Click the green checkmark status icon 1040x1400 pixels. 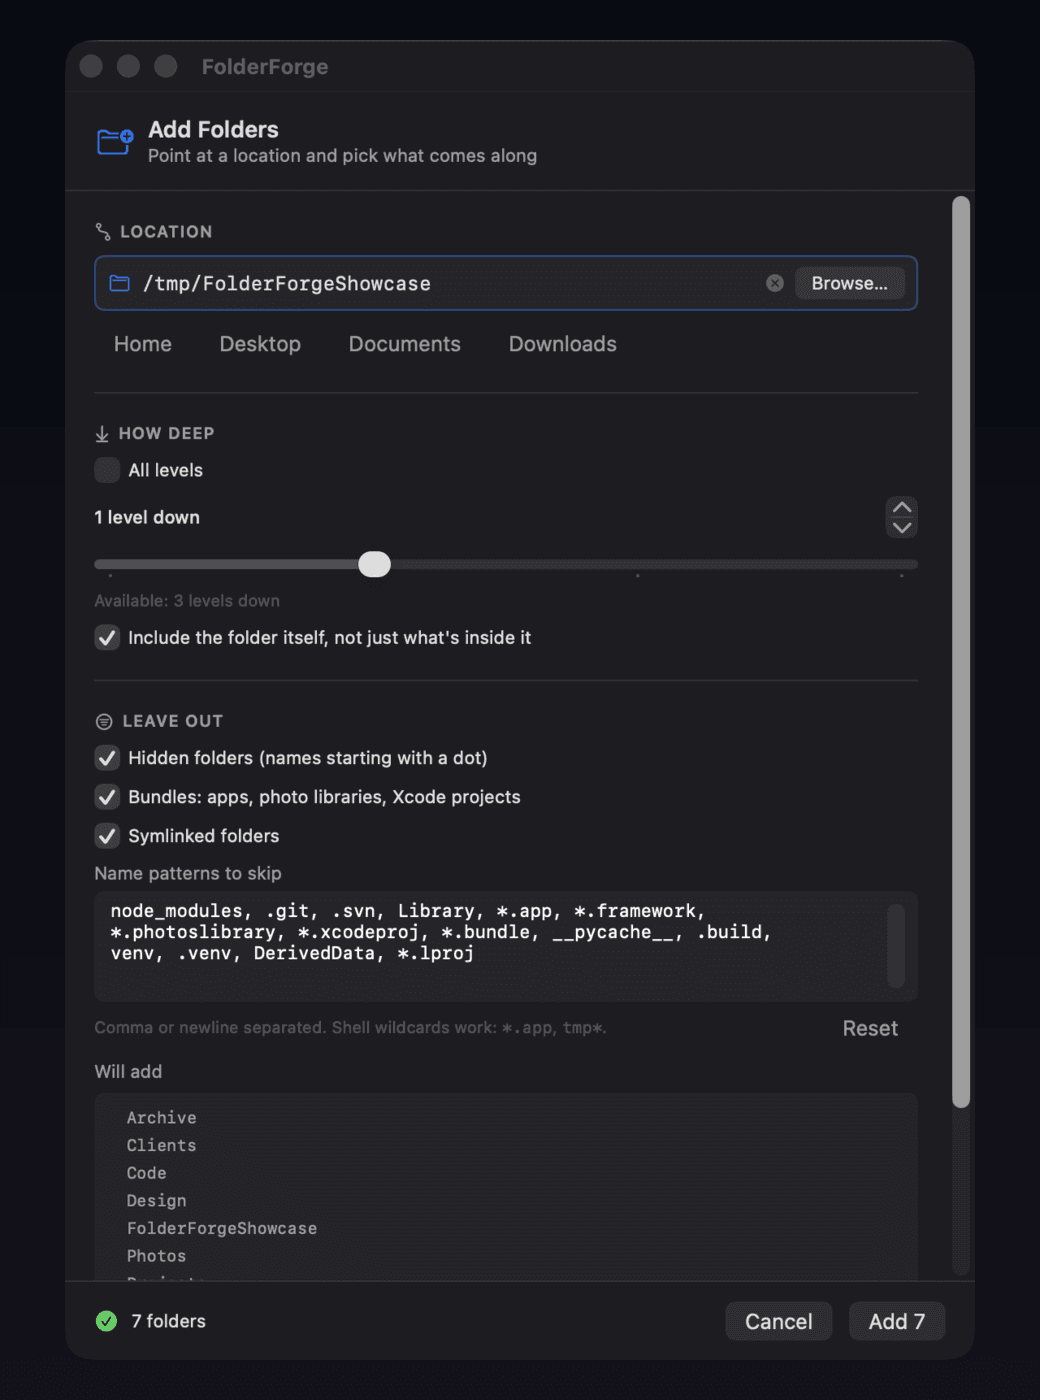point(106,1321)
